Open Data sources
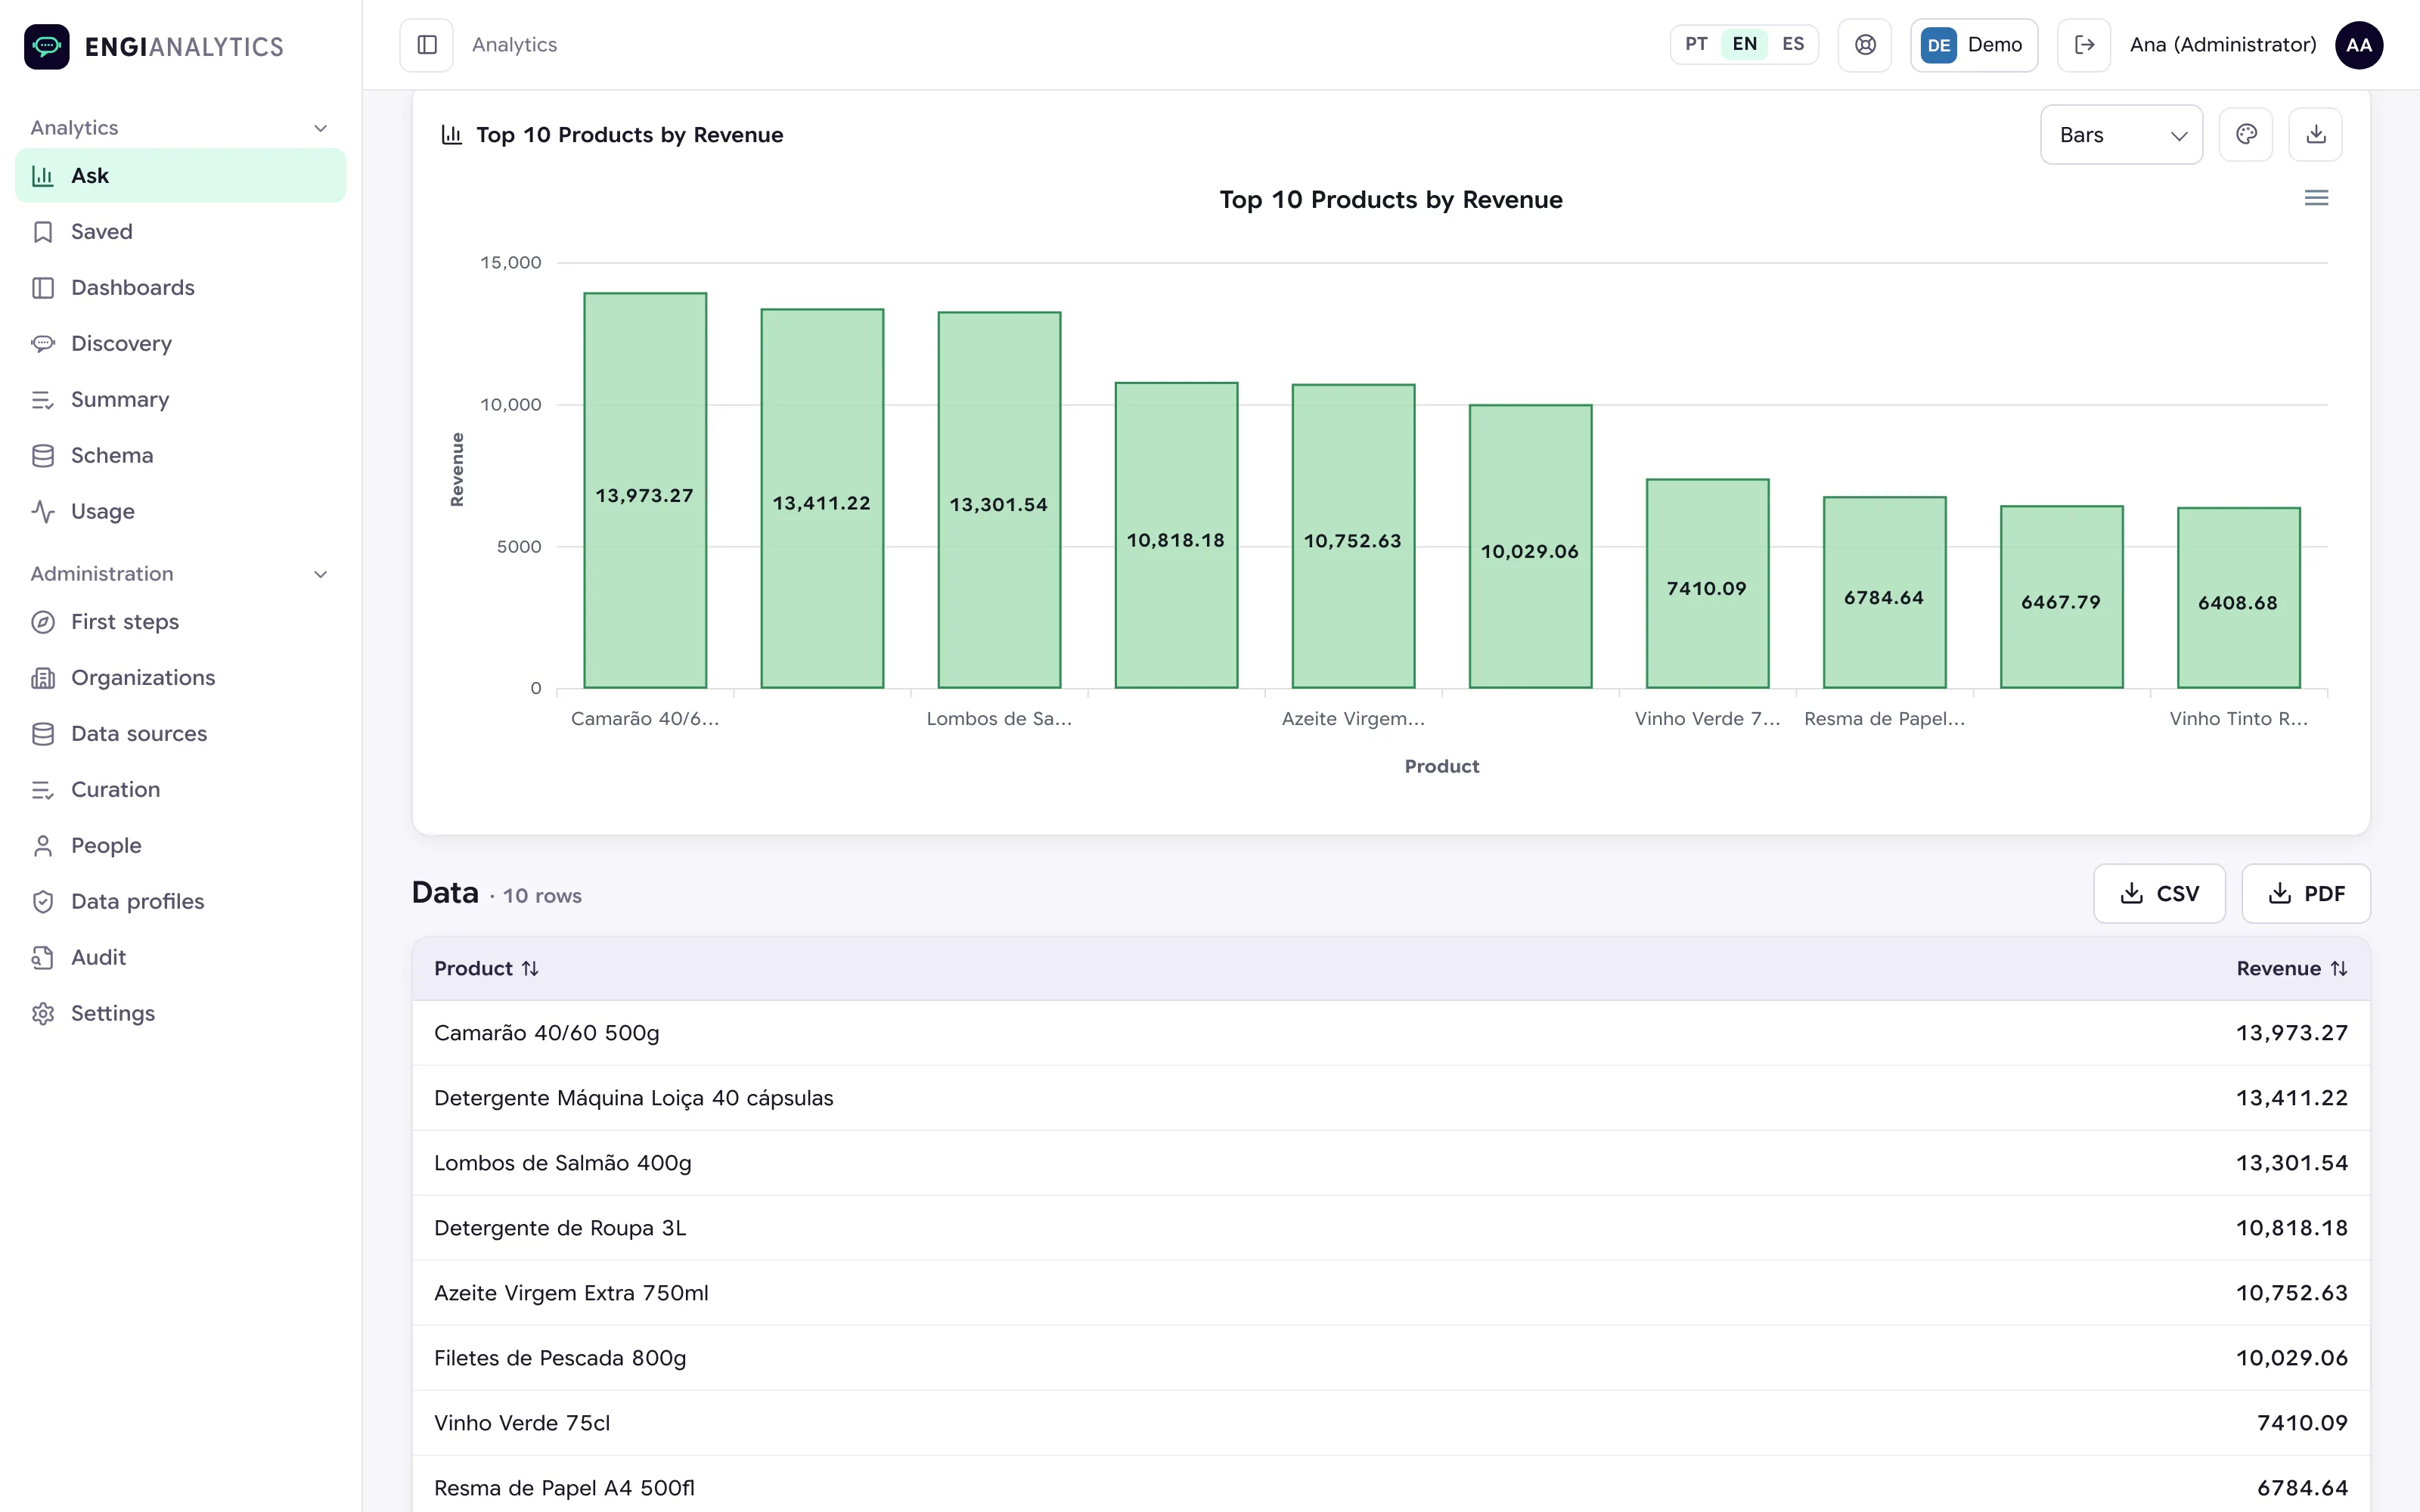The height and width of the screenshot is (1512, 2420). pos(180,734)
